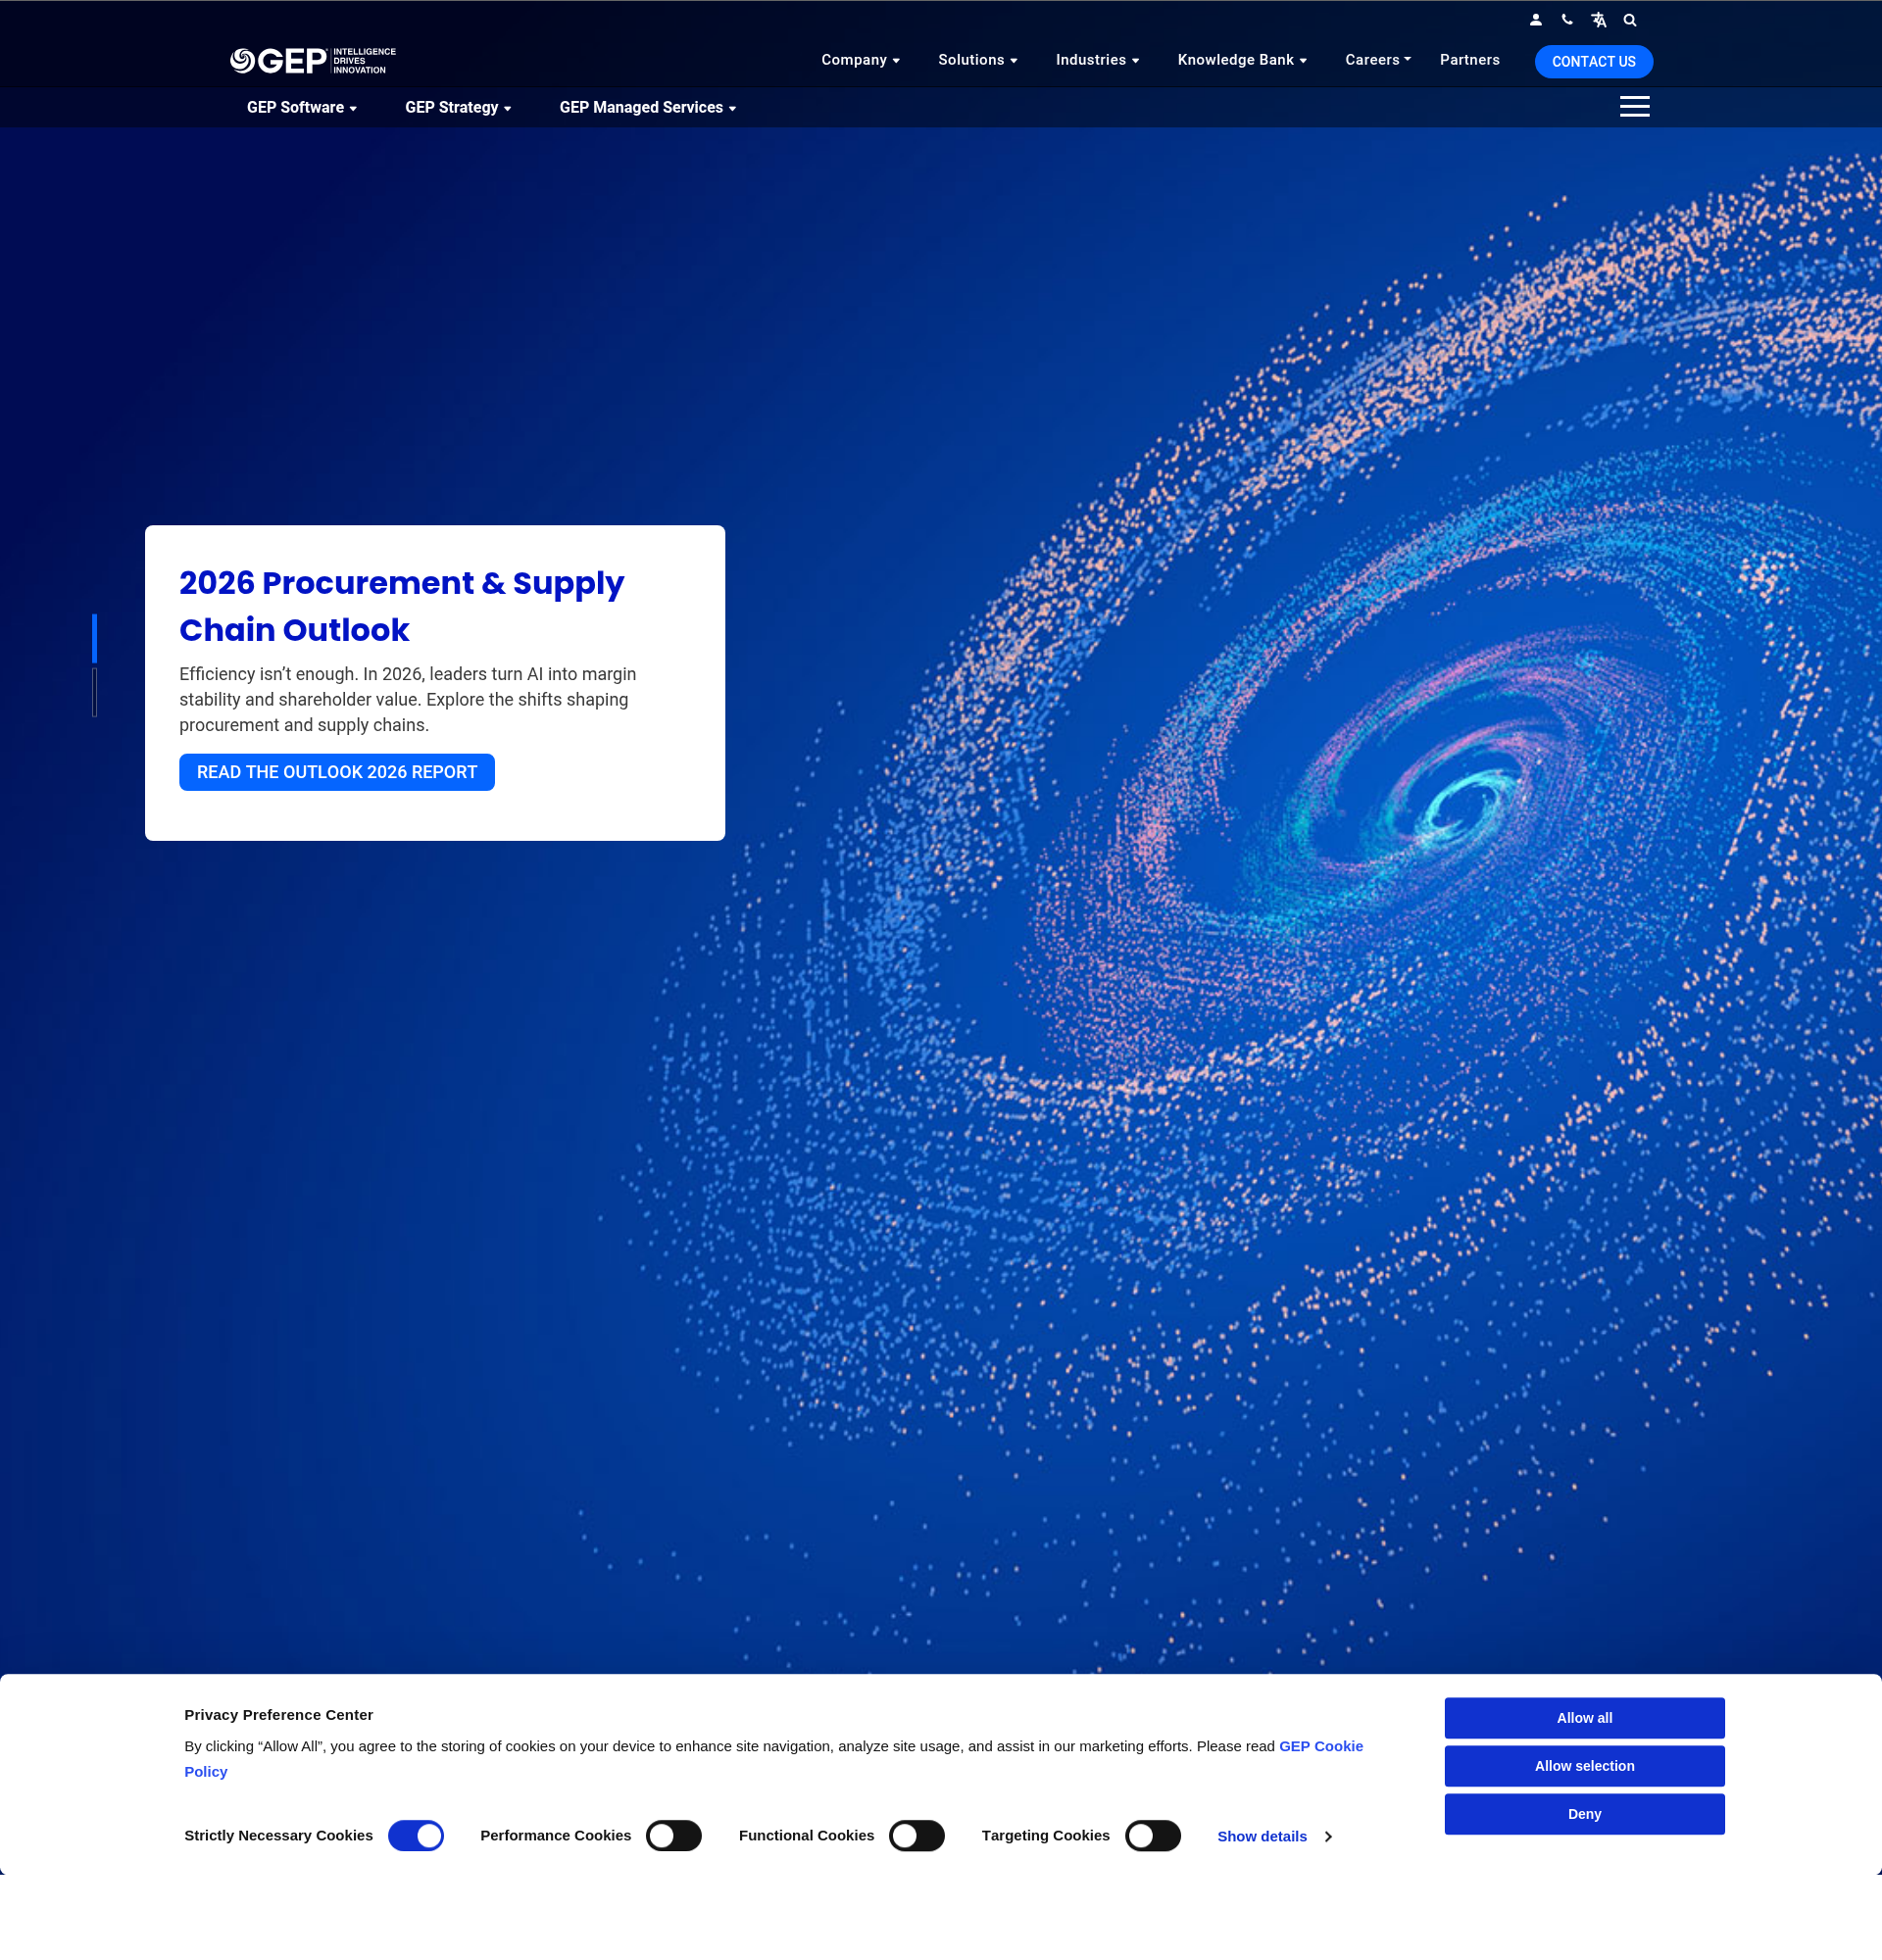Click the user account icon

[x=1536, y=20]
